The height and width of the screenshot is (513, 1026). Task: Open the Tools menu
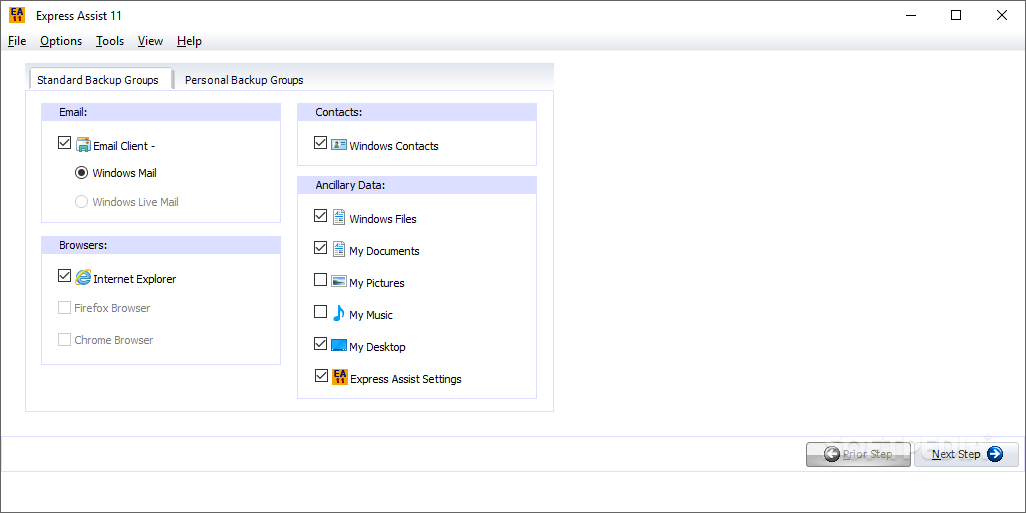pyautogui.click(x=110, y=41)
